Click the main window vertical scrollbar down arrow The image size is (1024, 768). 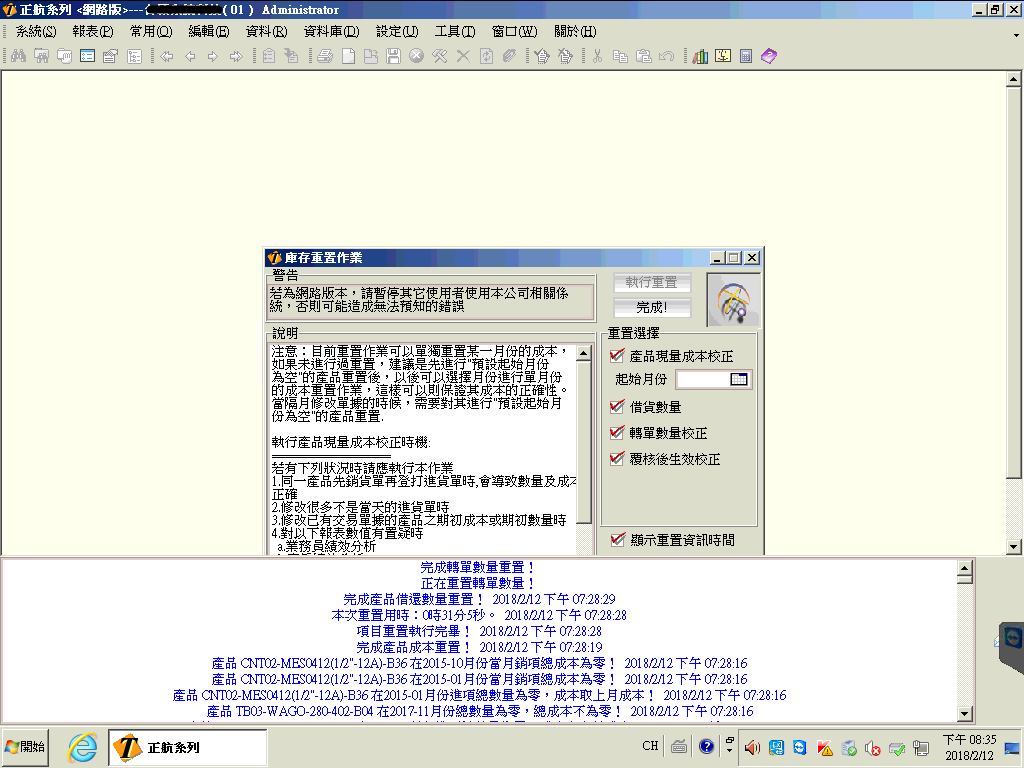(1014, 547)
